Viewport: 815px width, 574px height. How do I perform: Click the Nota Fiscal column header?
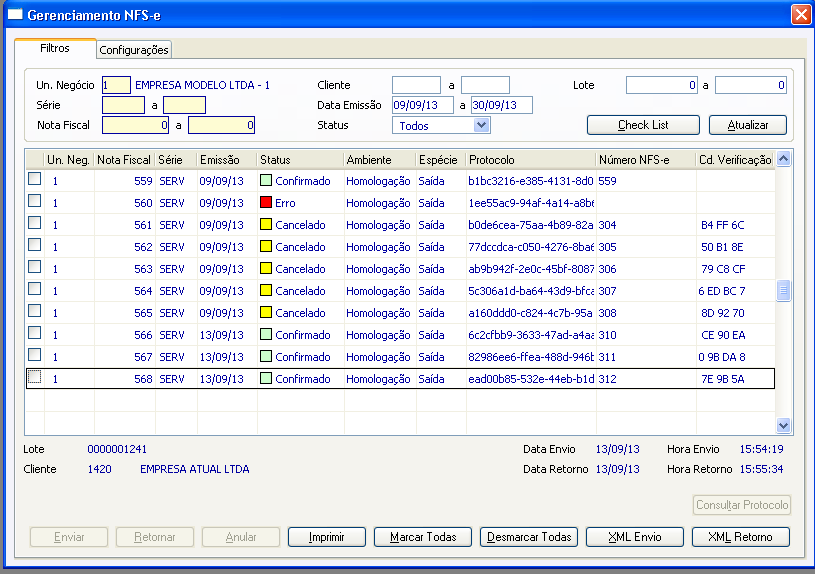point(124,160)
